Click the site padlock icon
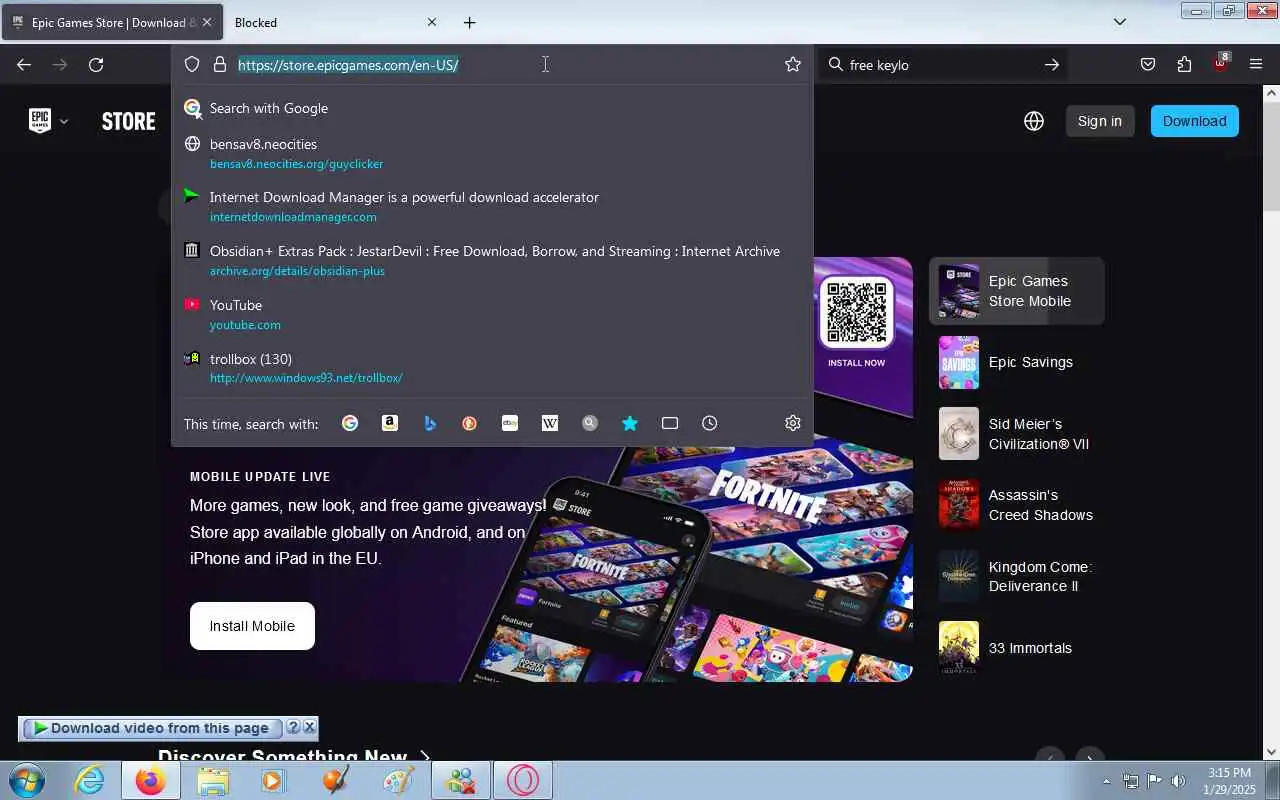This screenshot has height=800, width=1280. [x=220, y=64]
